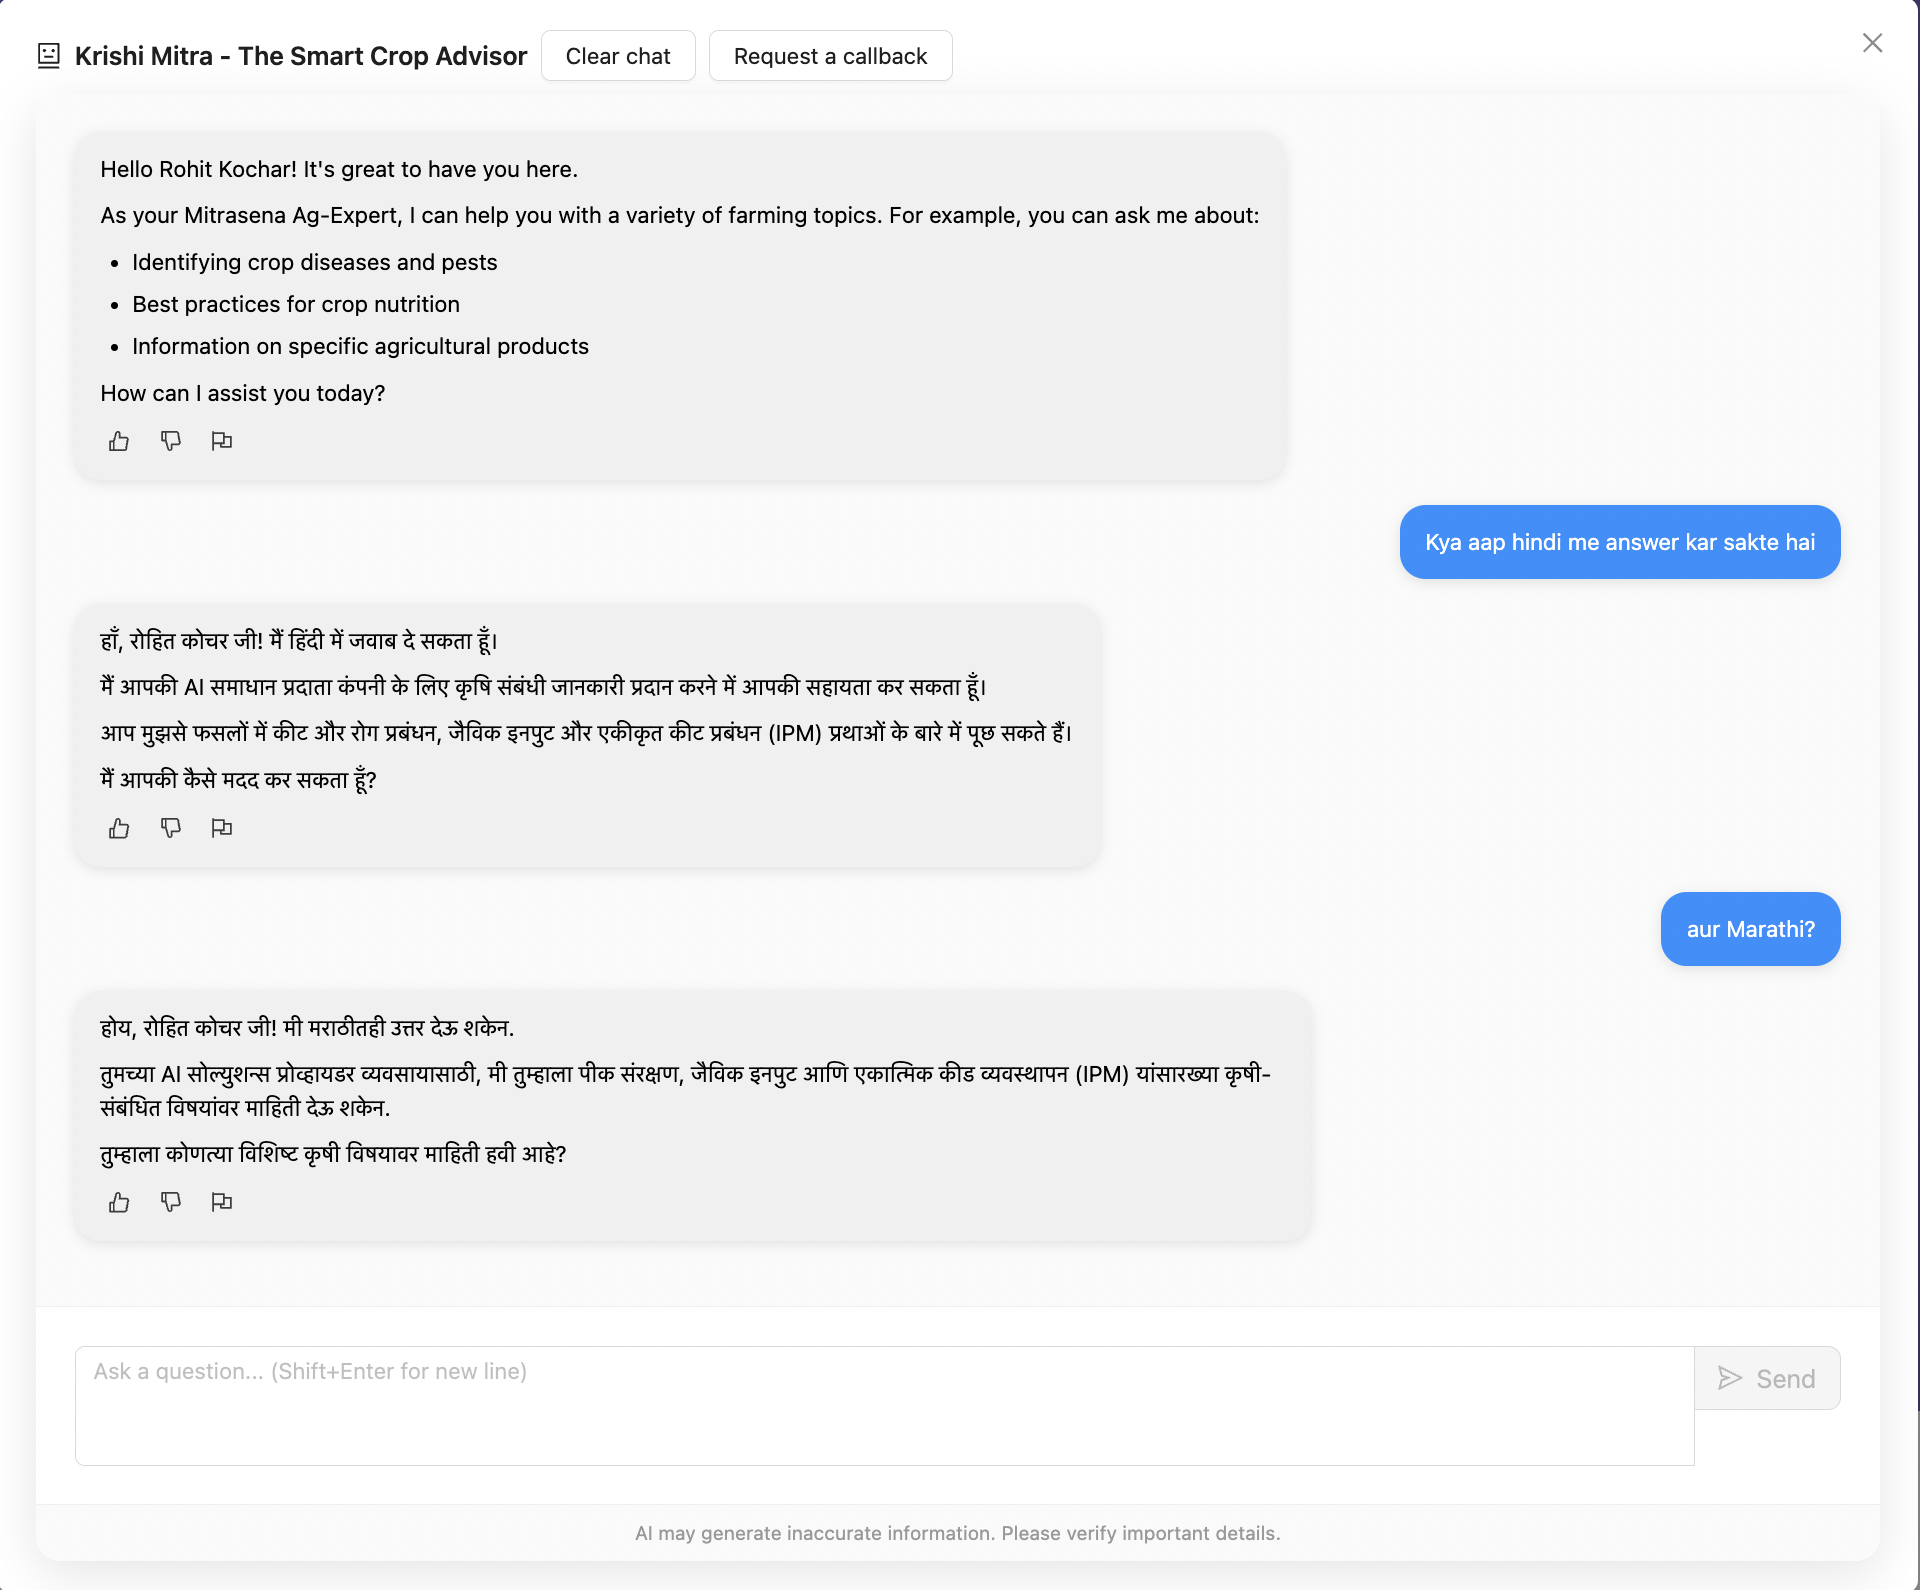The width and height of the screenshot is (1920, 1590).
Task: Give thumbs up to the greeting message
Action: click(x=118, y=441)
